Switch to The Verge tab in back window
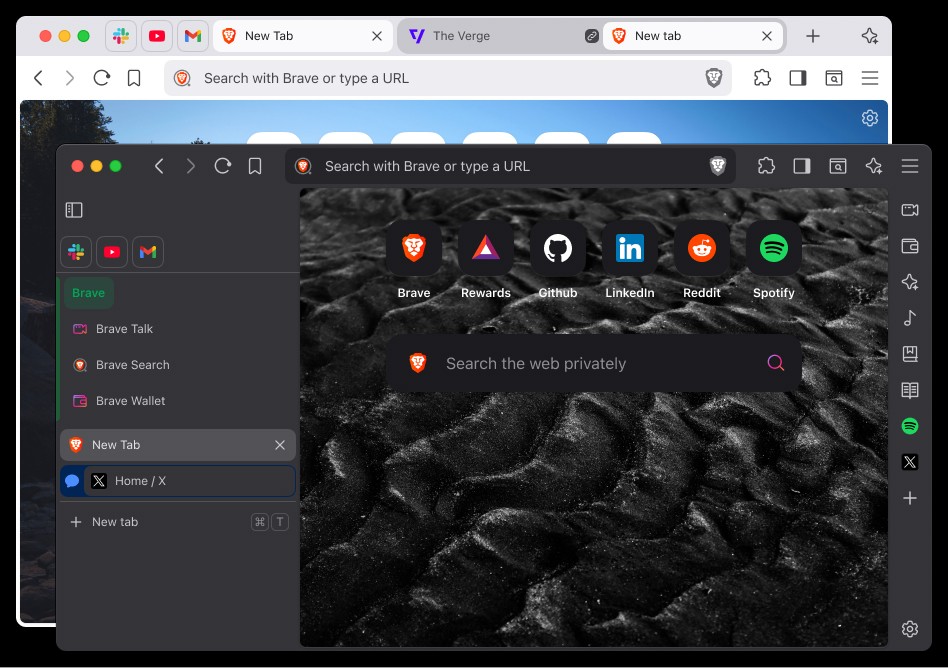This screenshot has width=948, height=668. 499,36
